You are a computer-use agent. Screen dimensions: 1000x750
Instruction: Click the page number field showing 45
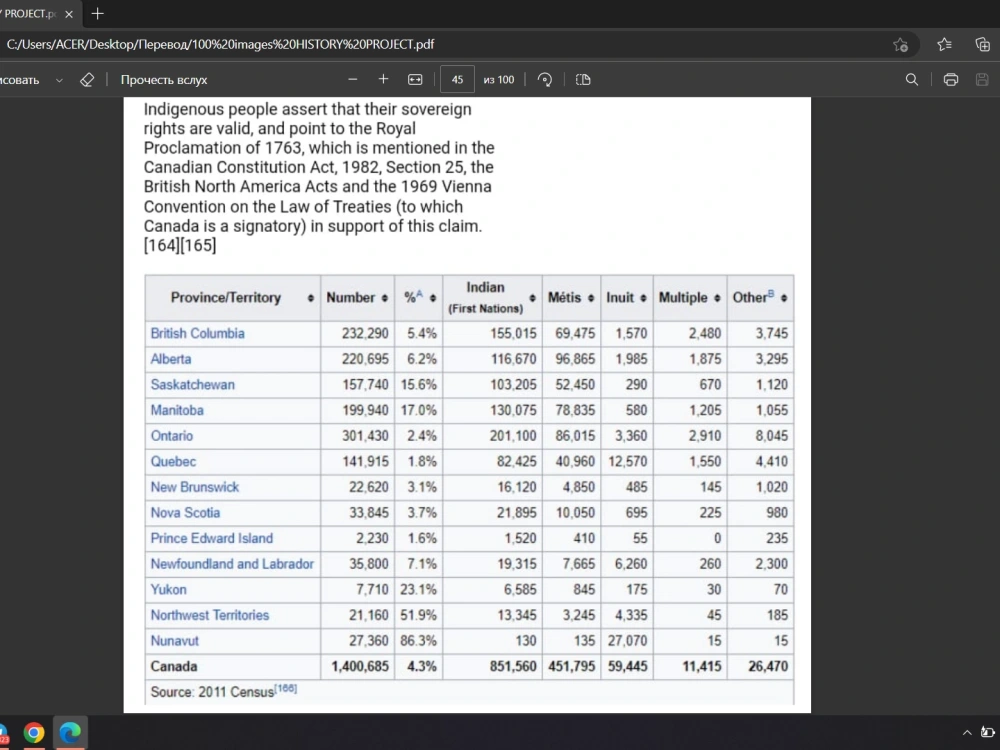(x=457, y=80)
